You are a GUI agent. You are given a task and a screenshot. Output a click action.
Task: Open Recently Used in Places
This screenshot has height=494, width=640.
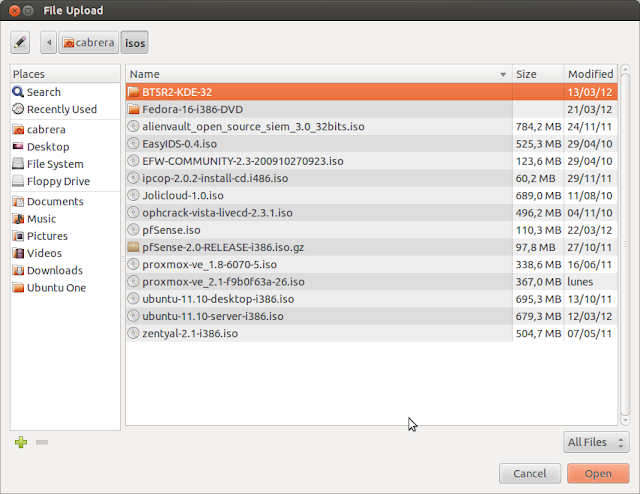point(65,109)
